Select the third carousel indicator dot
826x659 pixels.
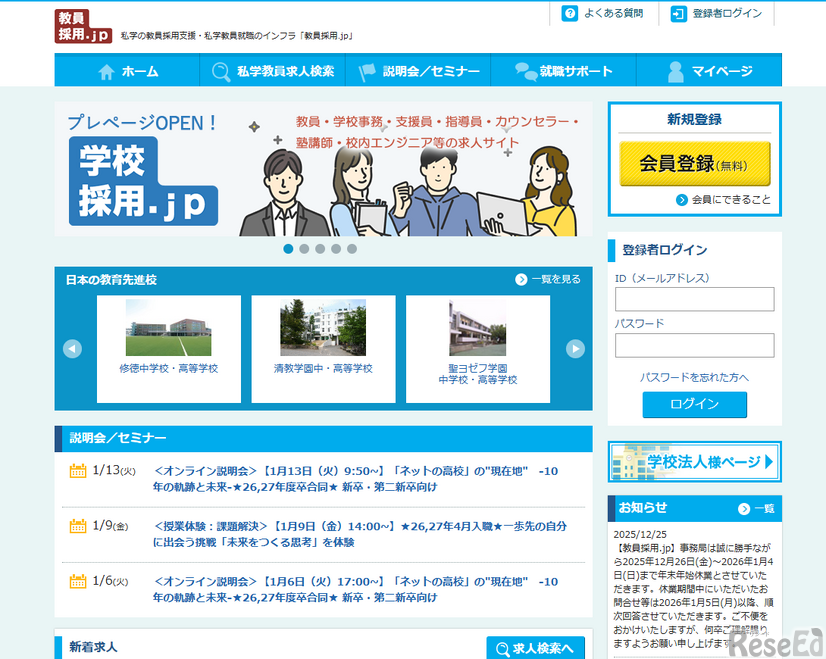[x=320, y=248]
